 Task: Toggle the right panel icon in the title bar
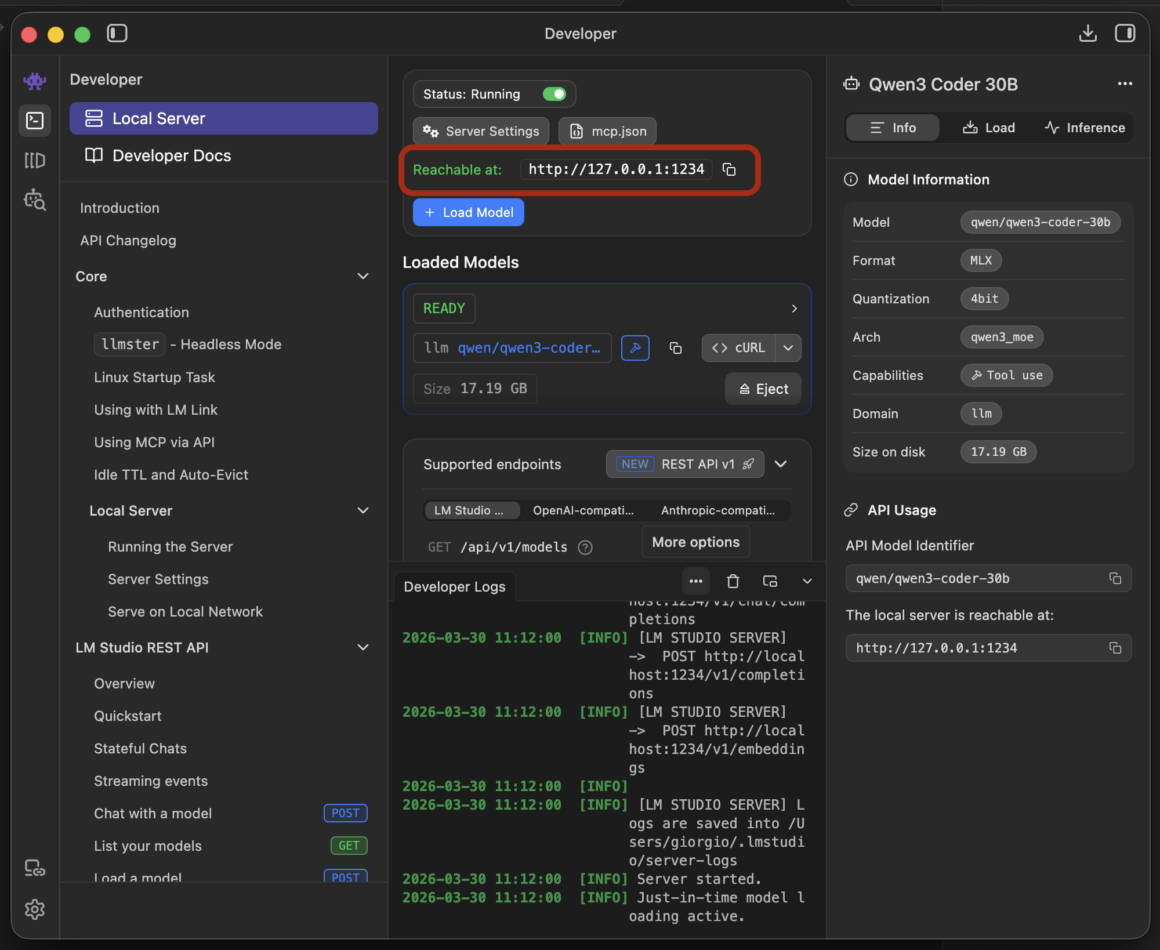tap(1124, 33)
